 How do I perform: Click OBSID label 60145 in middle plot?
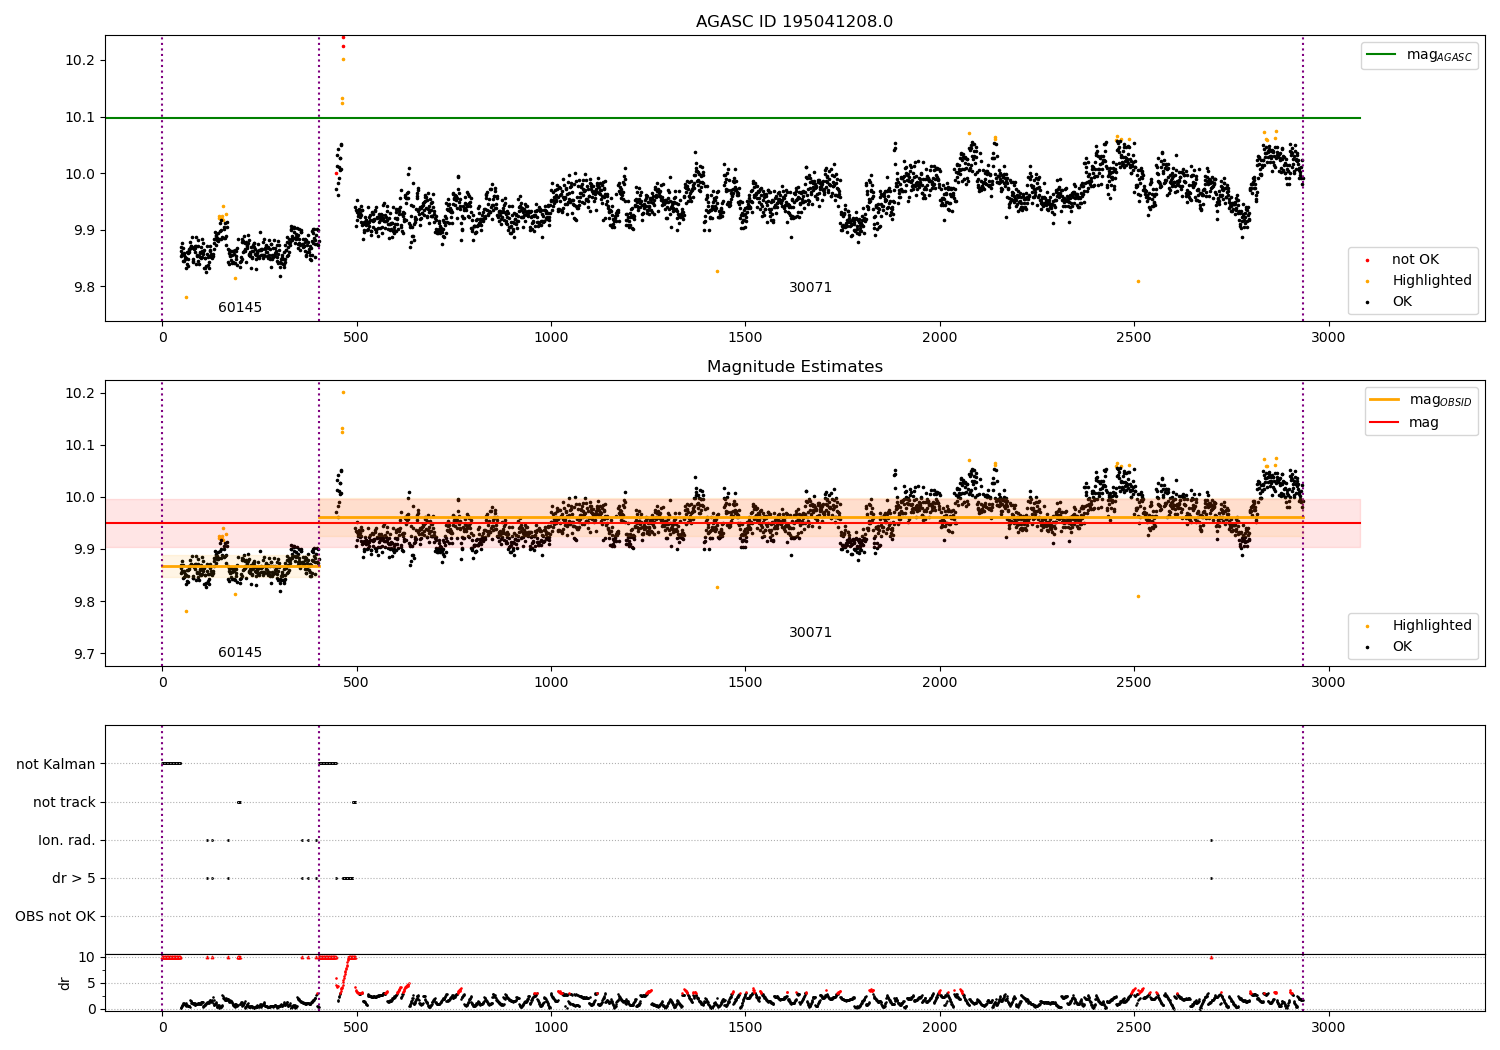click(240, 653)
